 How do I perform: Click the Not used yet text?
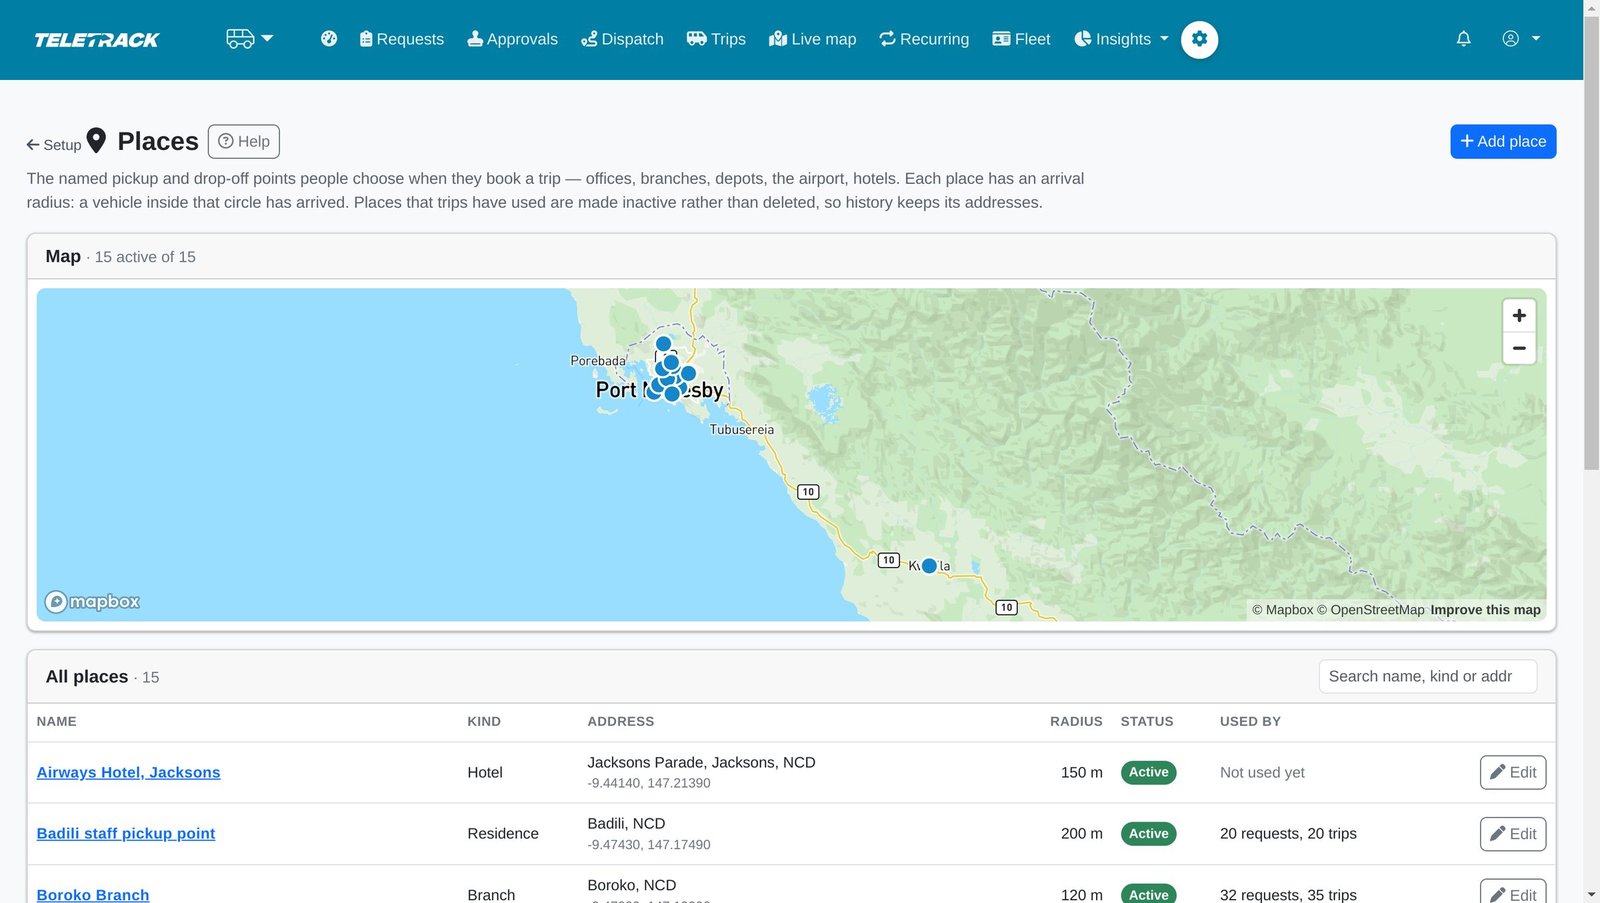1262,772
